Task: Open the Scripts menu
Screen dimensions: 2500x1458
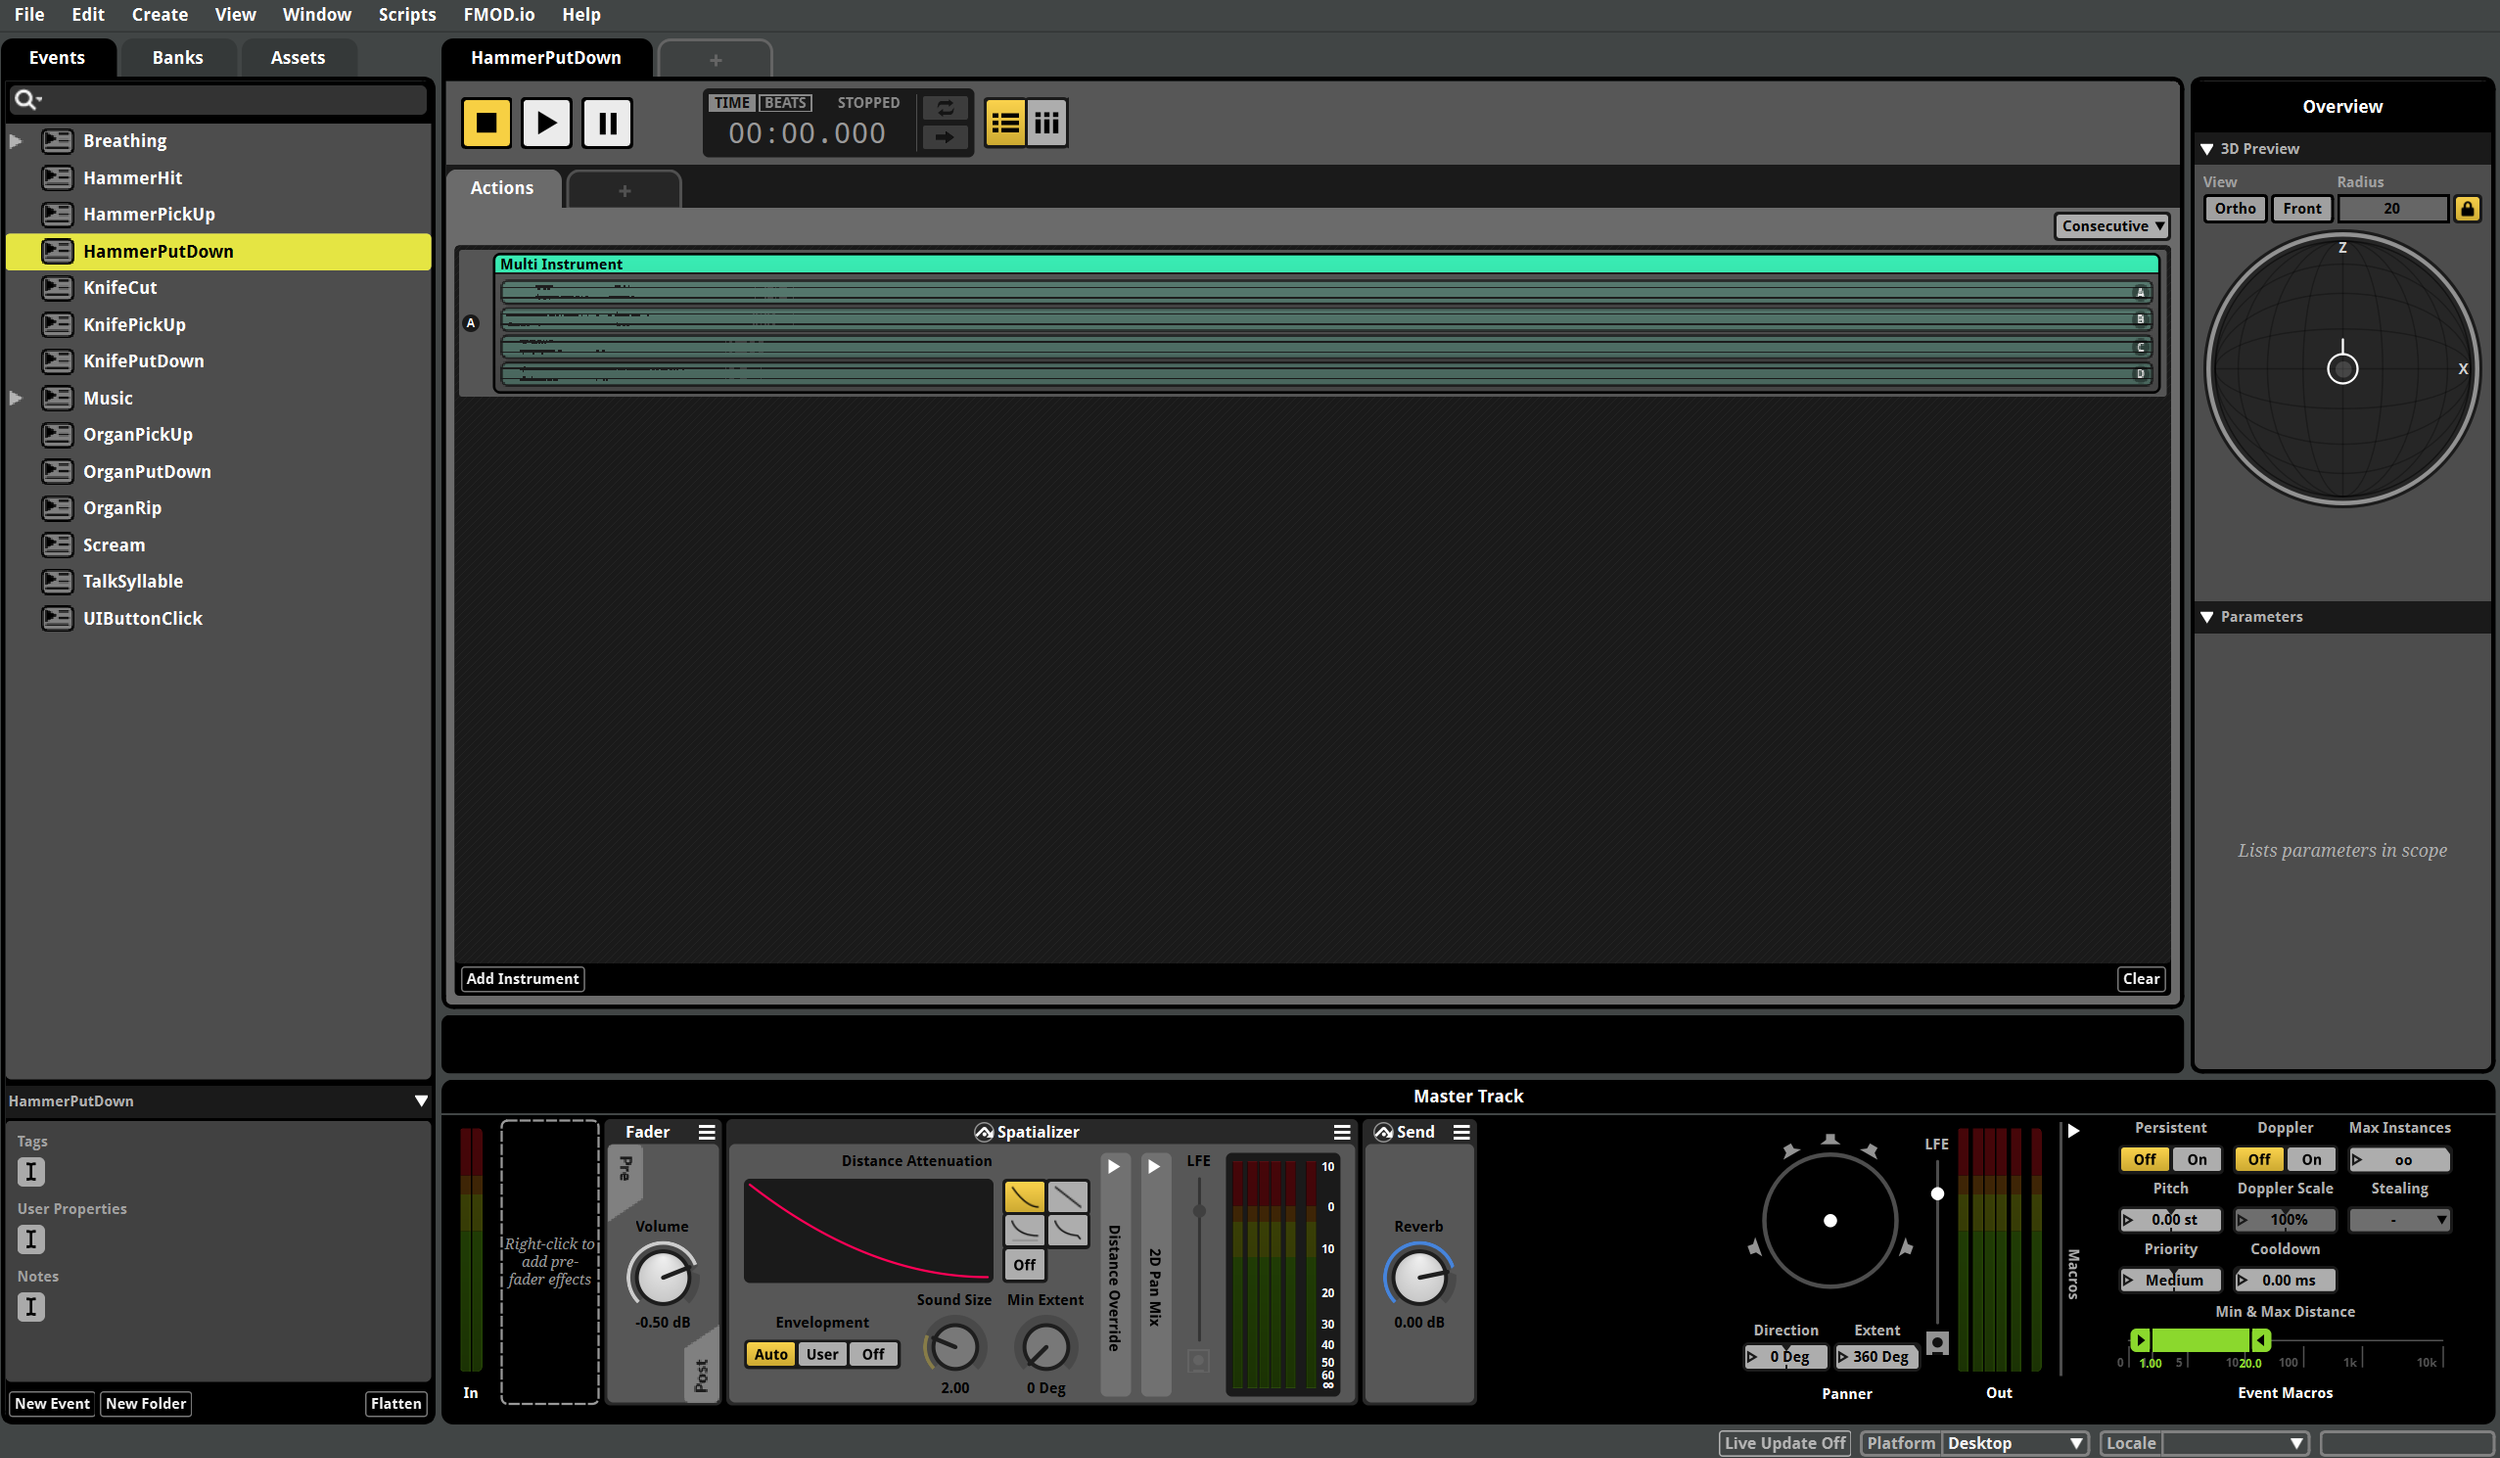Action: (407, 14)
